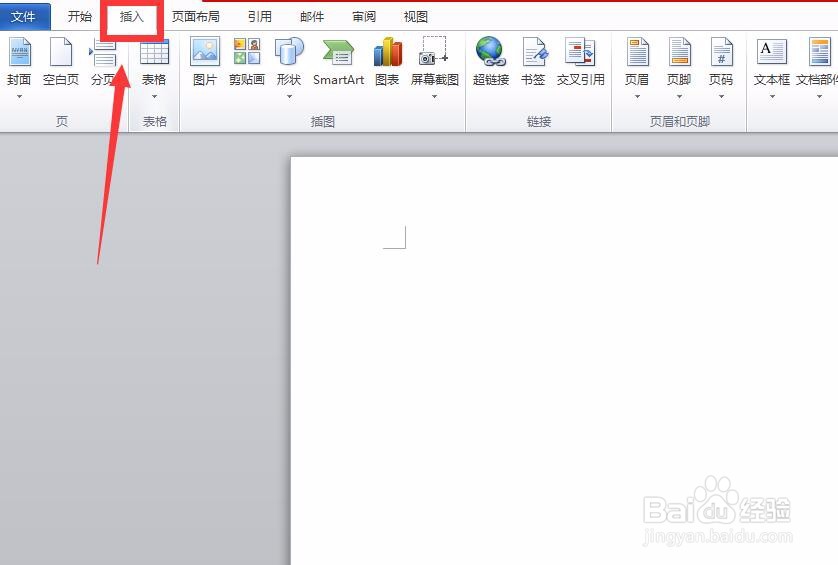The height and width of the screenshot is (565, 838).
Task: Insert a table with 表格 icon
Action: pyautogui.click(x=154, y=52)
